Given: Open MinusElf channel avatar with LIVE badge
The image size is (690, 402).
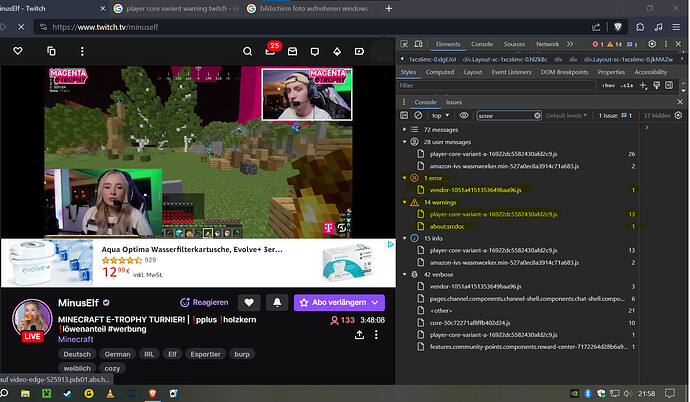Looking at the screenshot, I should click(x=32, y=321).
